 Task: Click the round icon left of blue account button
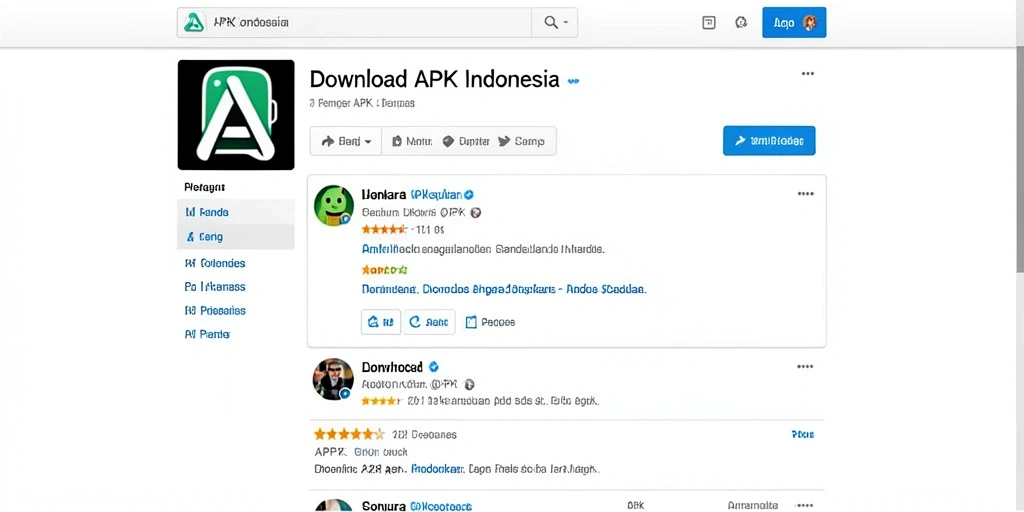pos(741,23)
